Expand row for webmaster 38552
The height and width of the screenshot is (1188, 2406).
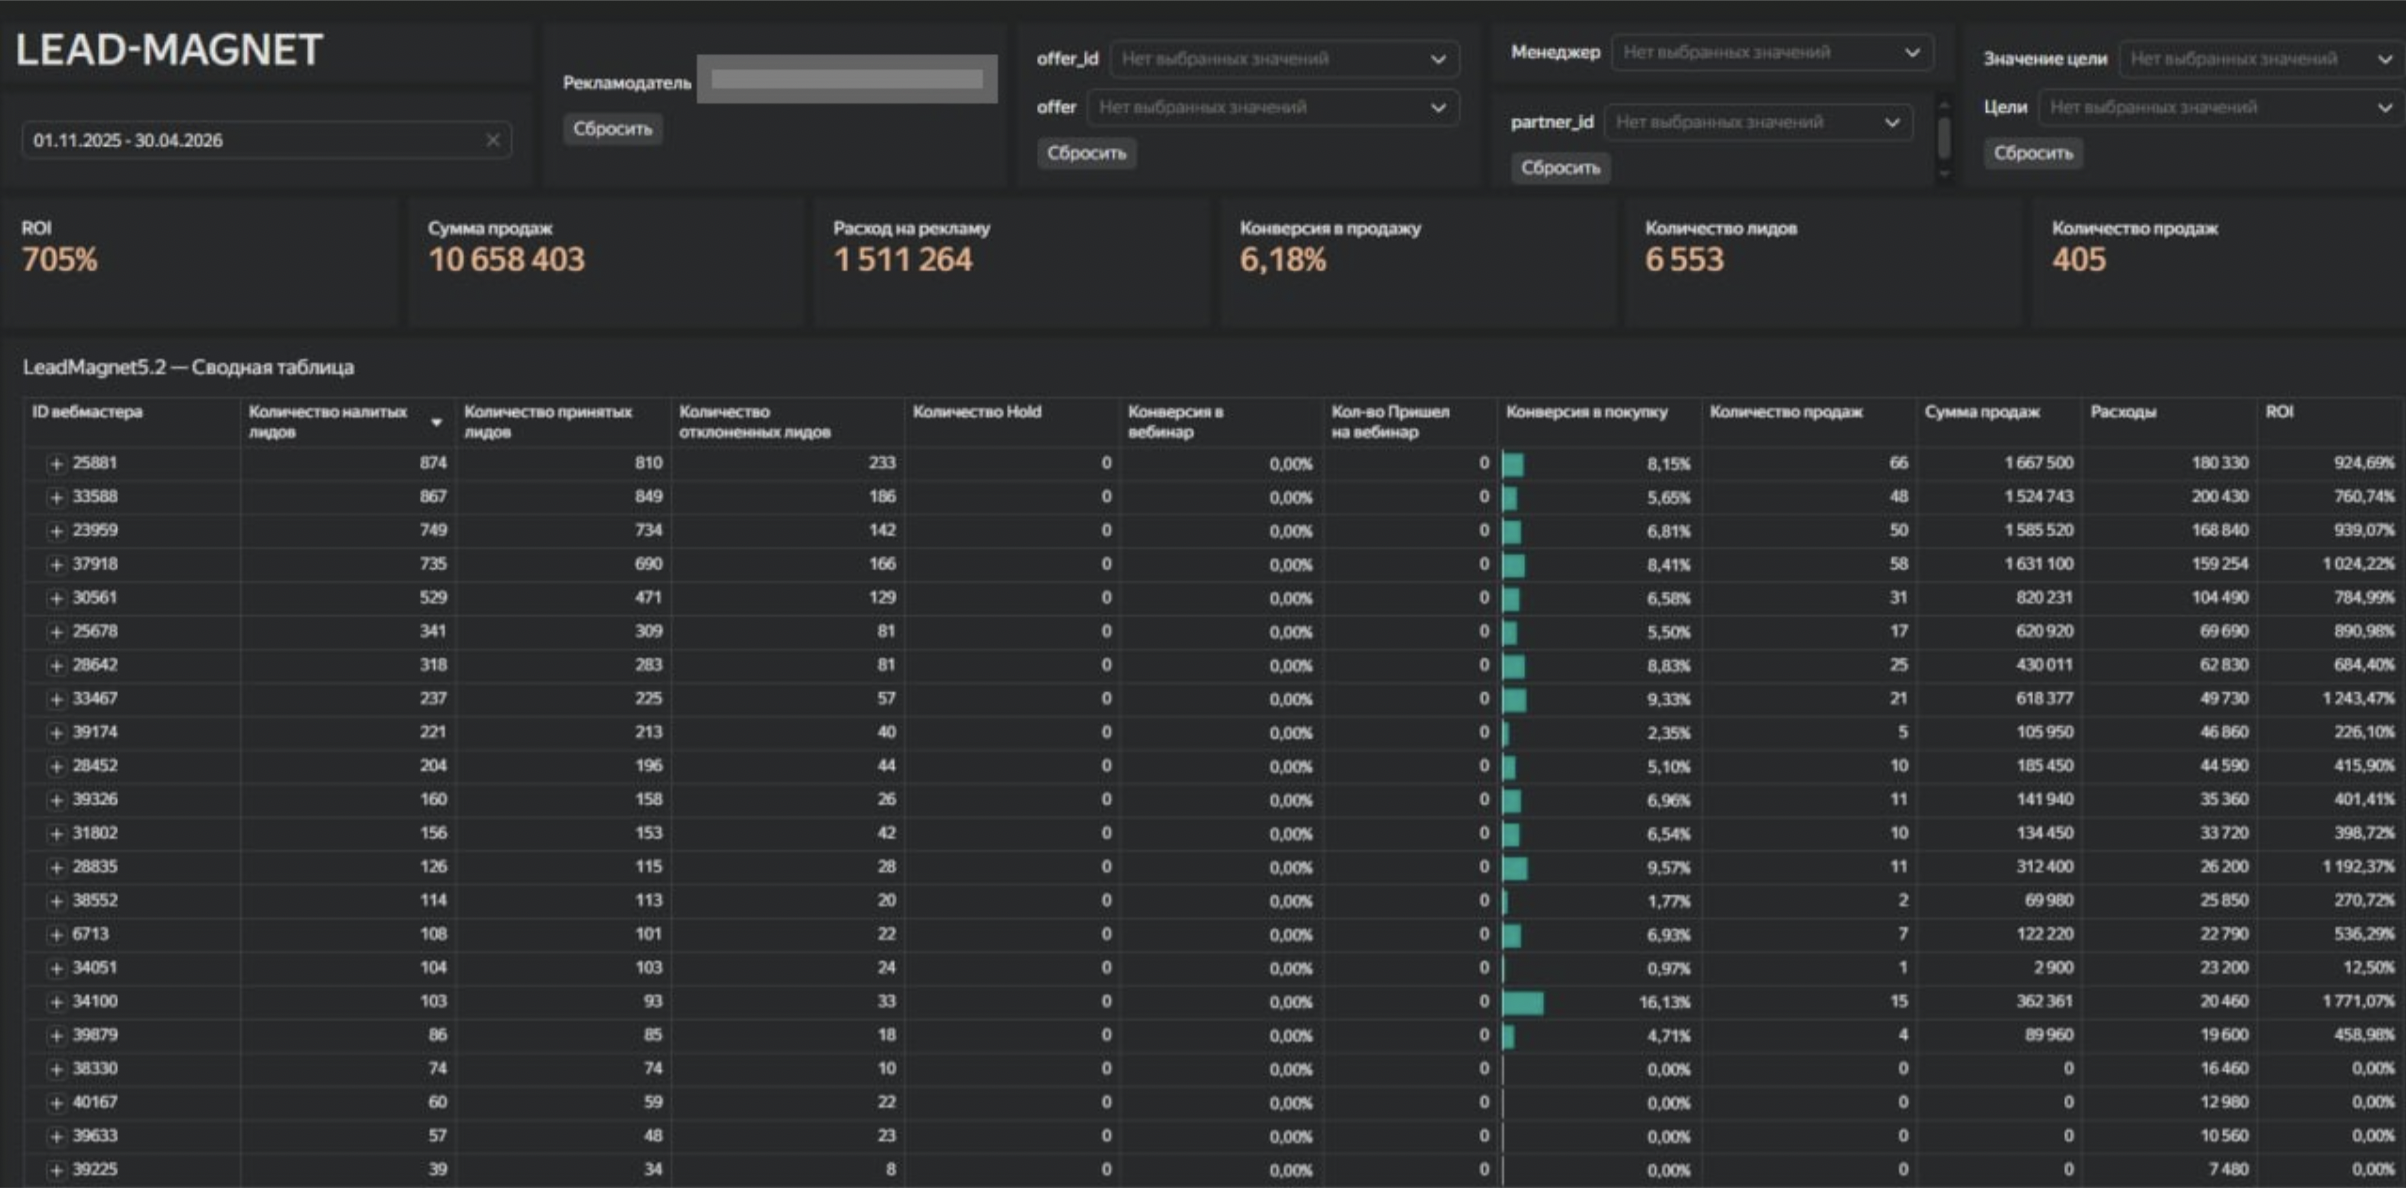[56, 901]
